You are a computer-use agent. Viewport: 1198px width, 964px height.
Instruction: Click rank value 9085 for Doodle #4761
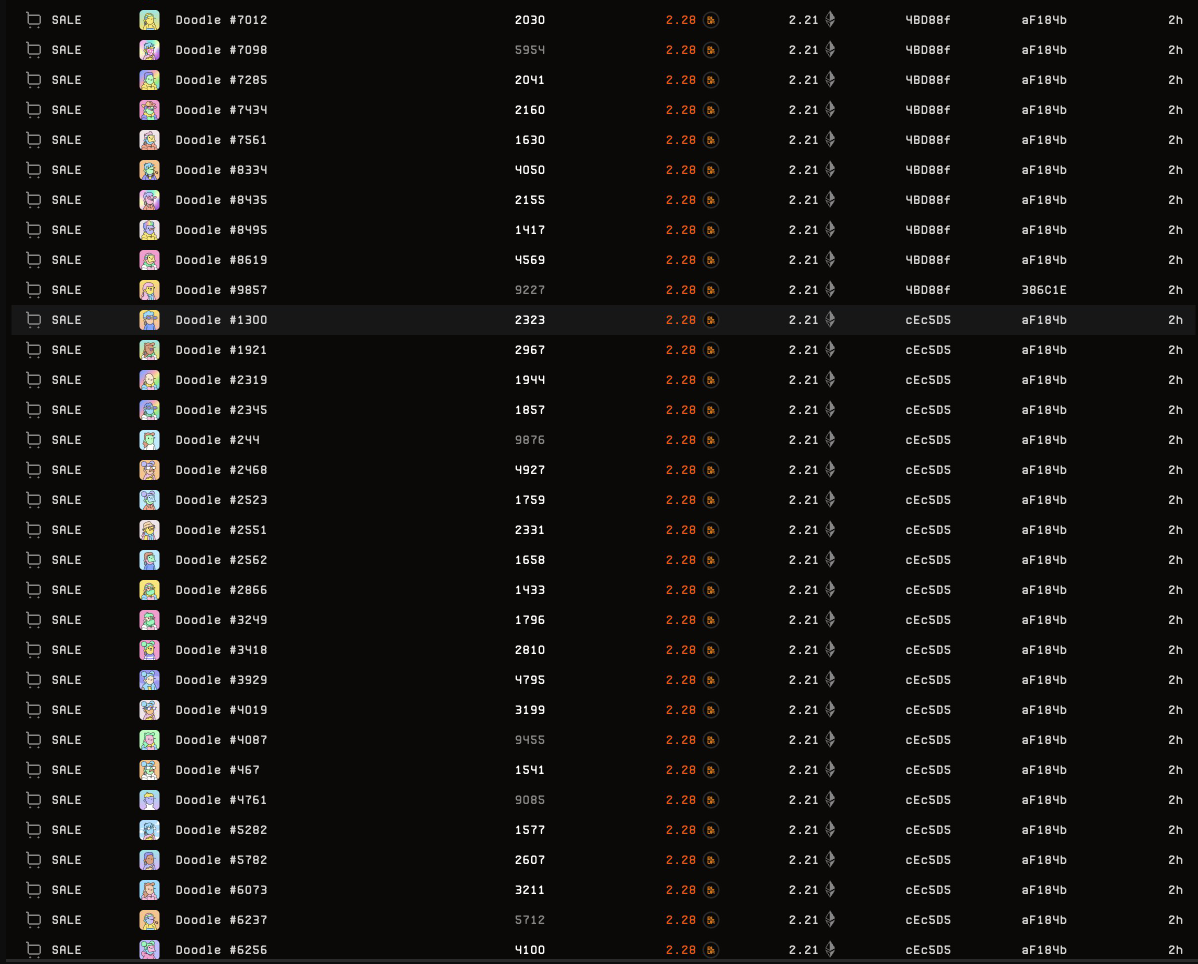pos(529,800)
